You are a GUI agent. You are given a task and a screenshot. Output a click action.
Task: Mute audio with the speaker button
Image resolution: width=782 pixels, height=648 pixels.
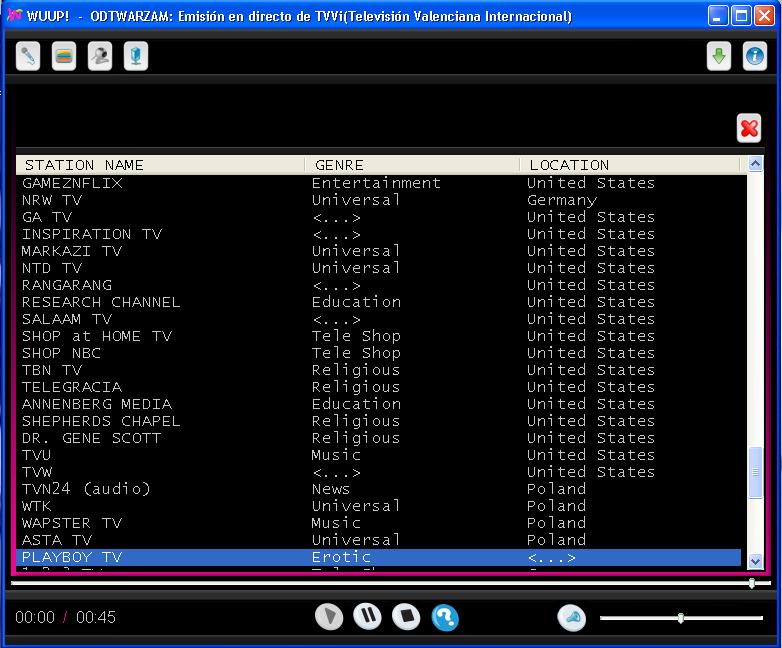click(572, 618)
